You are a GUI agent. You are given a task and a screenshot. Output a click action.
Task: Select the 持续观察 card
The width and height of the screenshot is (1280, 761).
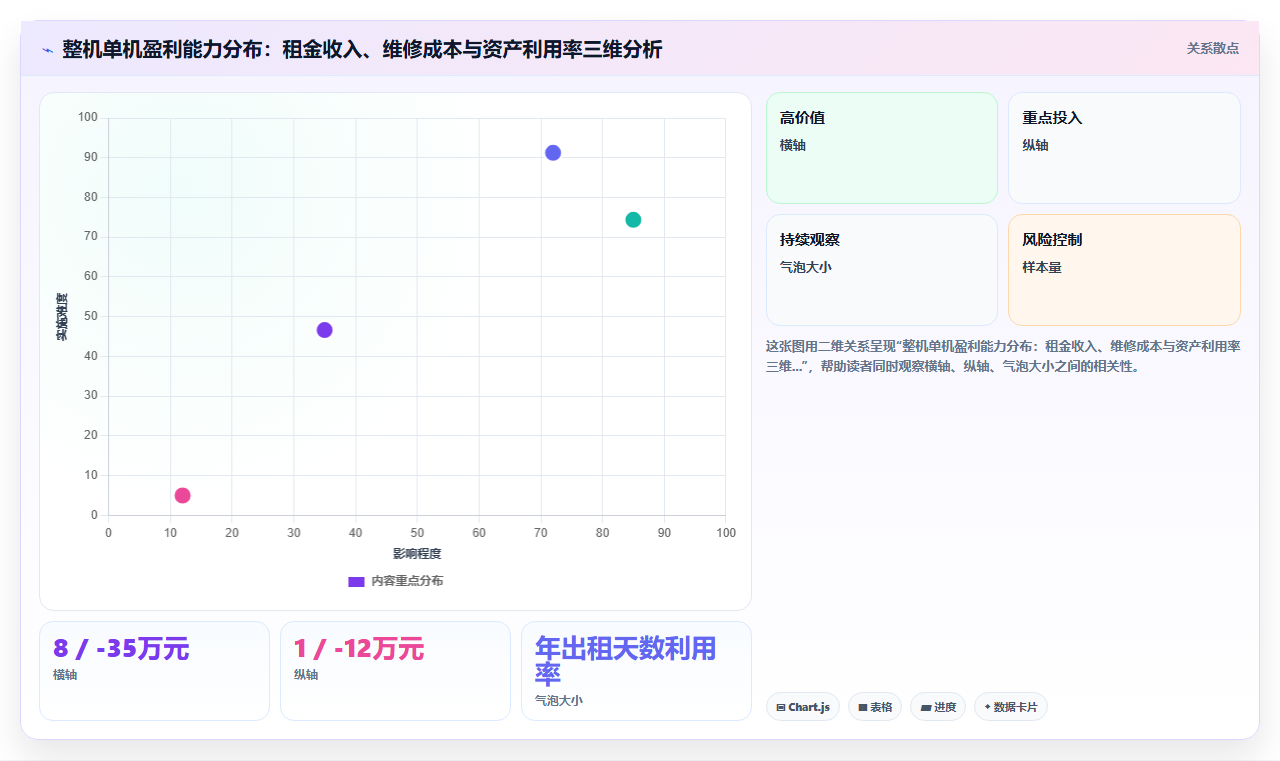[882, 270]
